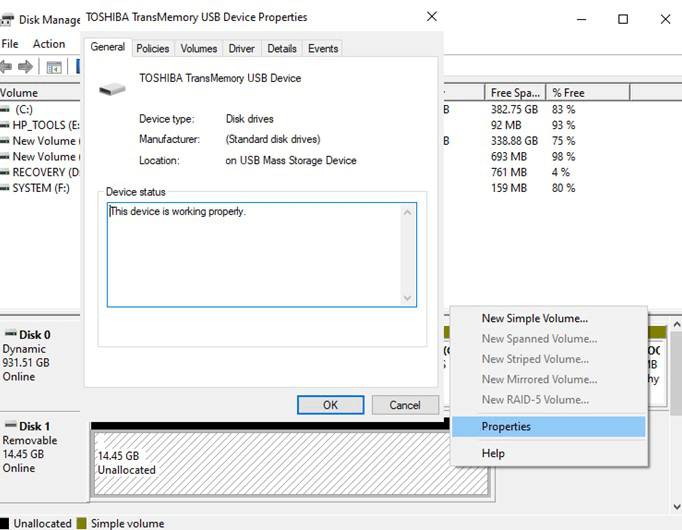Click the 159 MB free space cell
This screenshot has width=682, height=530.
pyautogui.click(x=509, y=188)
